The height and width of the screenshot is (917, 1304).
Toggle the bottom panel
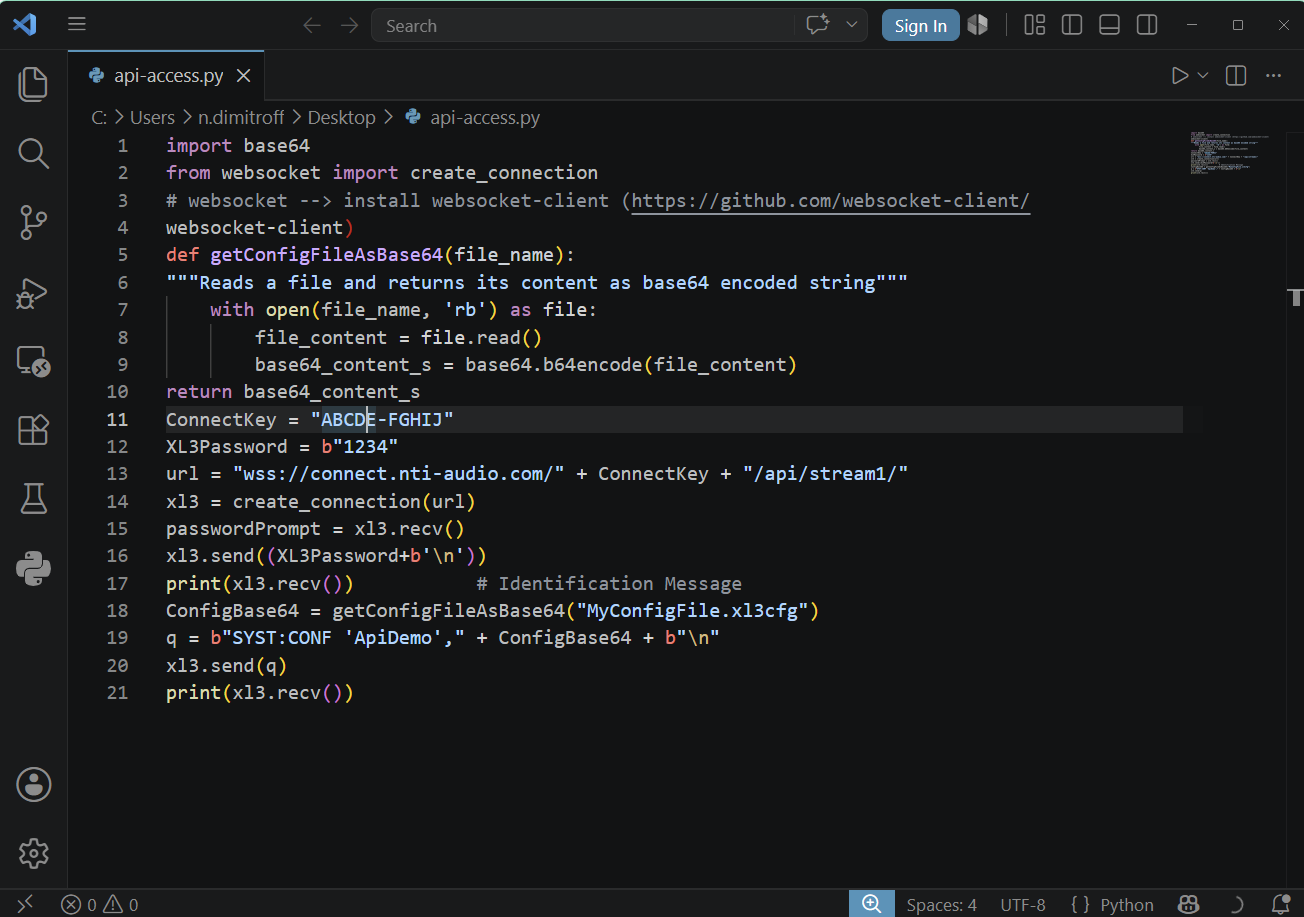[x=1109, y=25]
